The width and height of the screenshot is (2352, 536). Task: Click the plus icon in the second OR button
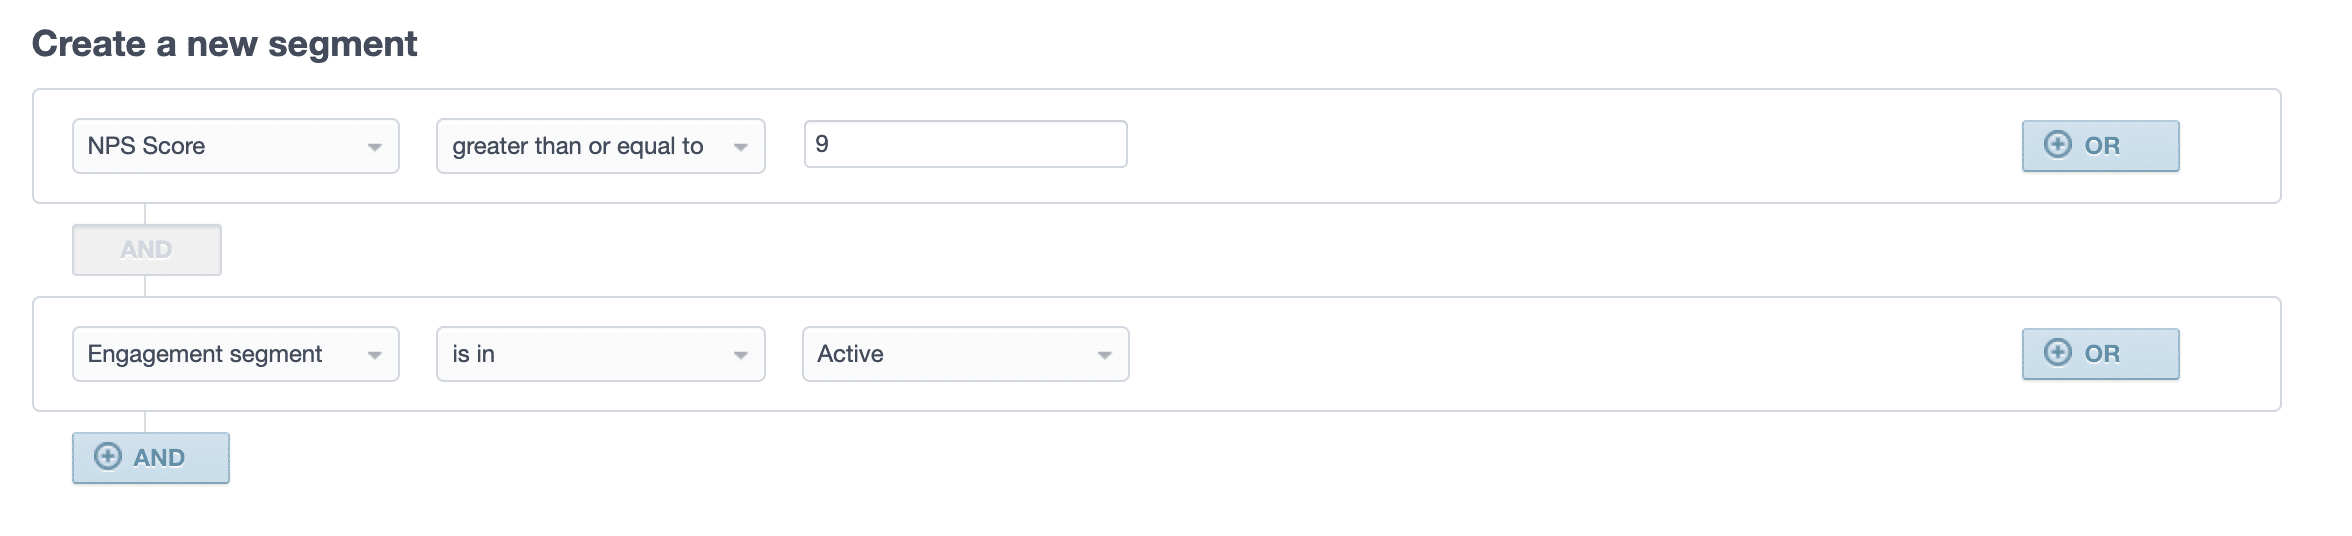pyautogui.click(x=2057, y=353)
